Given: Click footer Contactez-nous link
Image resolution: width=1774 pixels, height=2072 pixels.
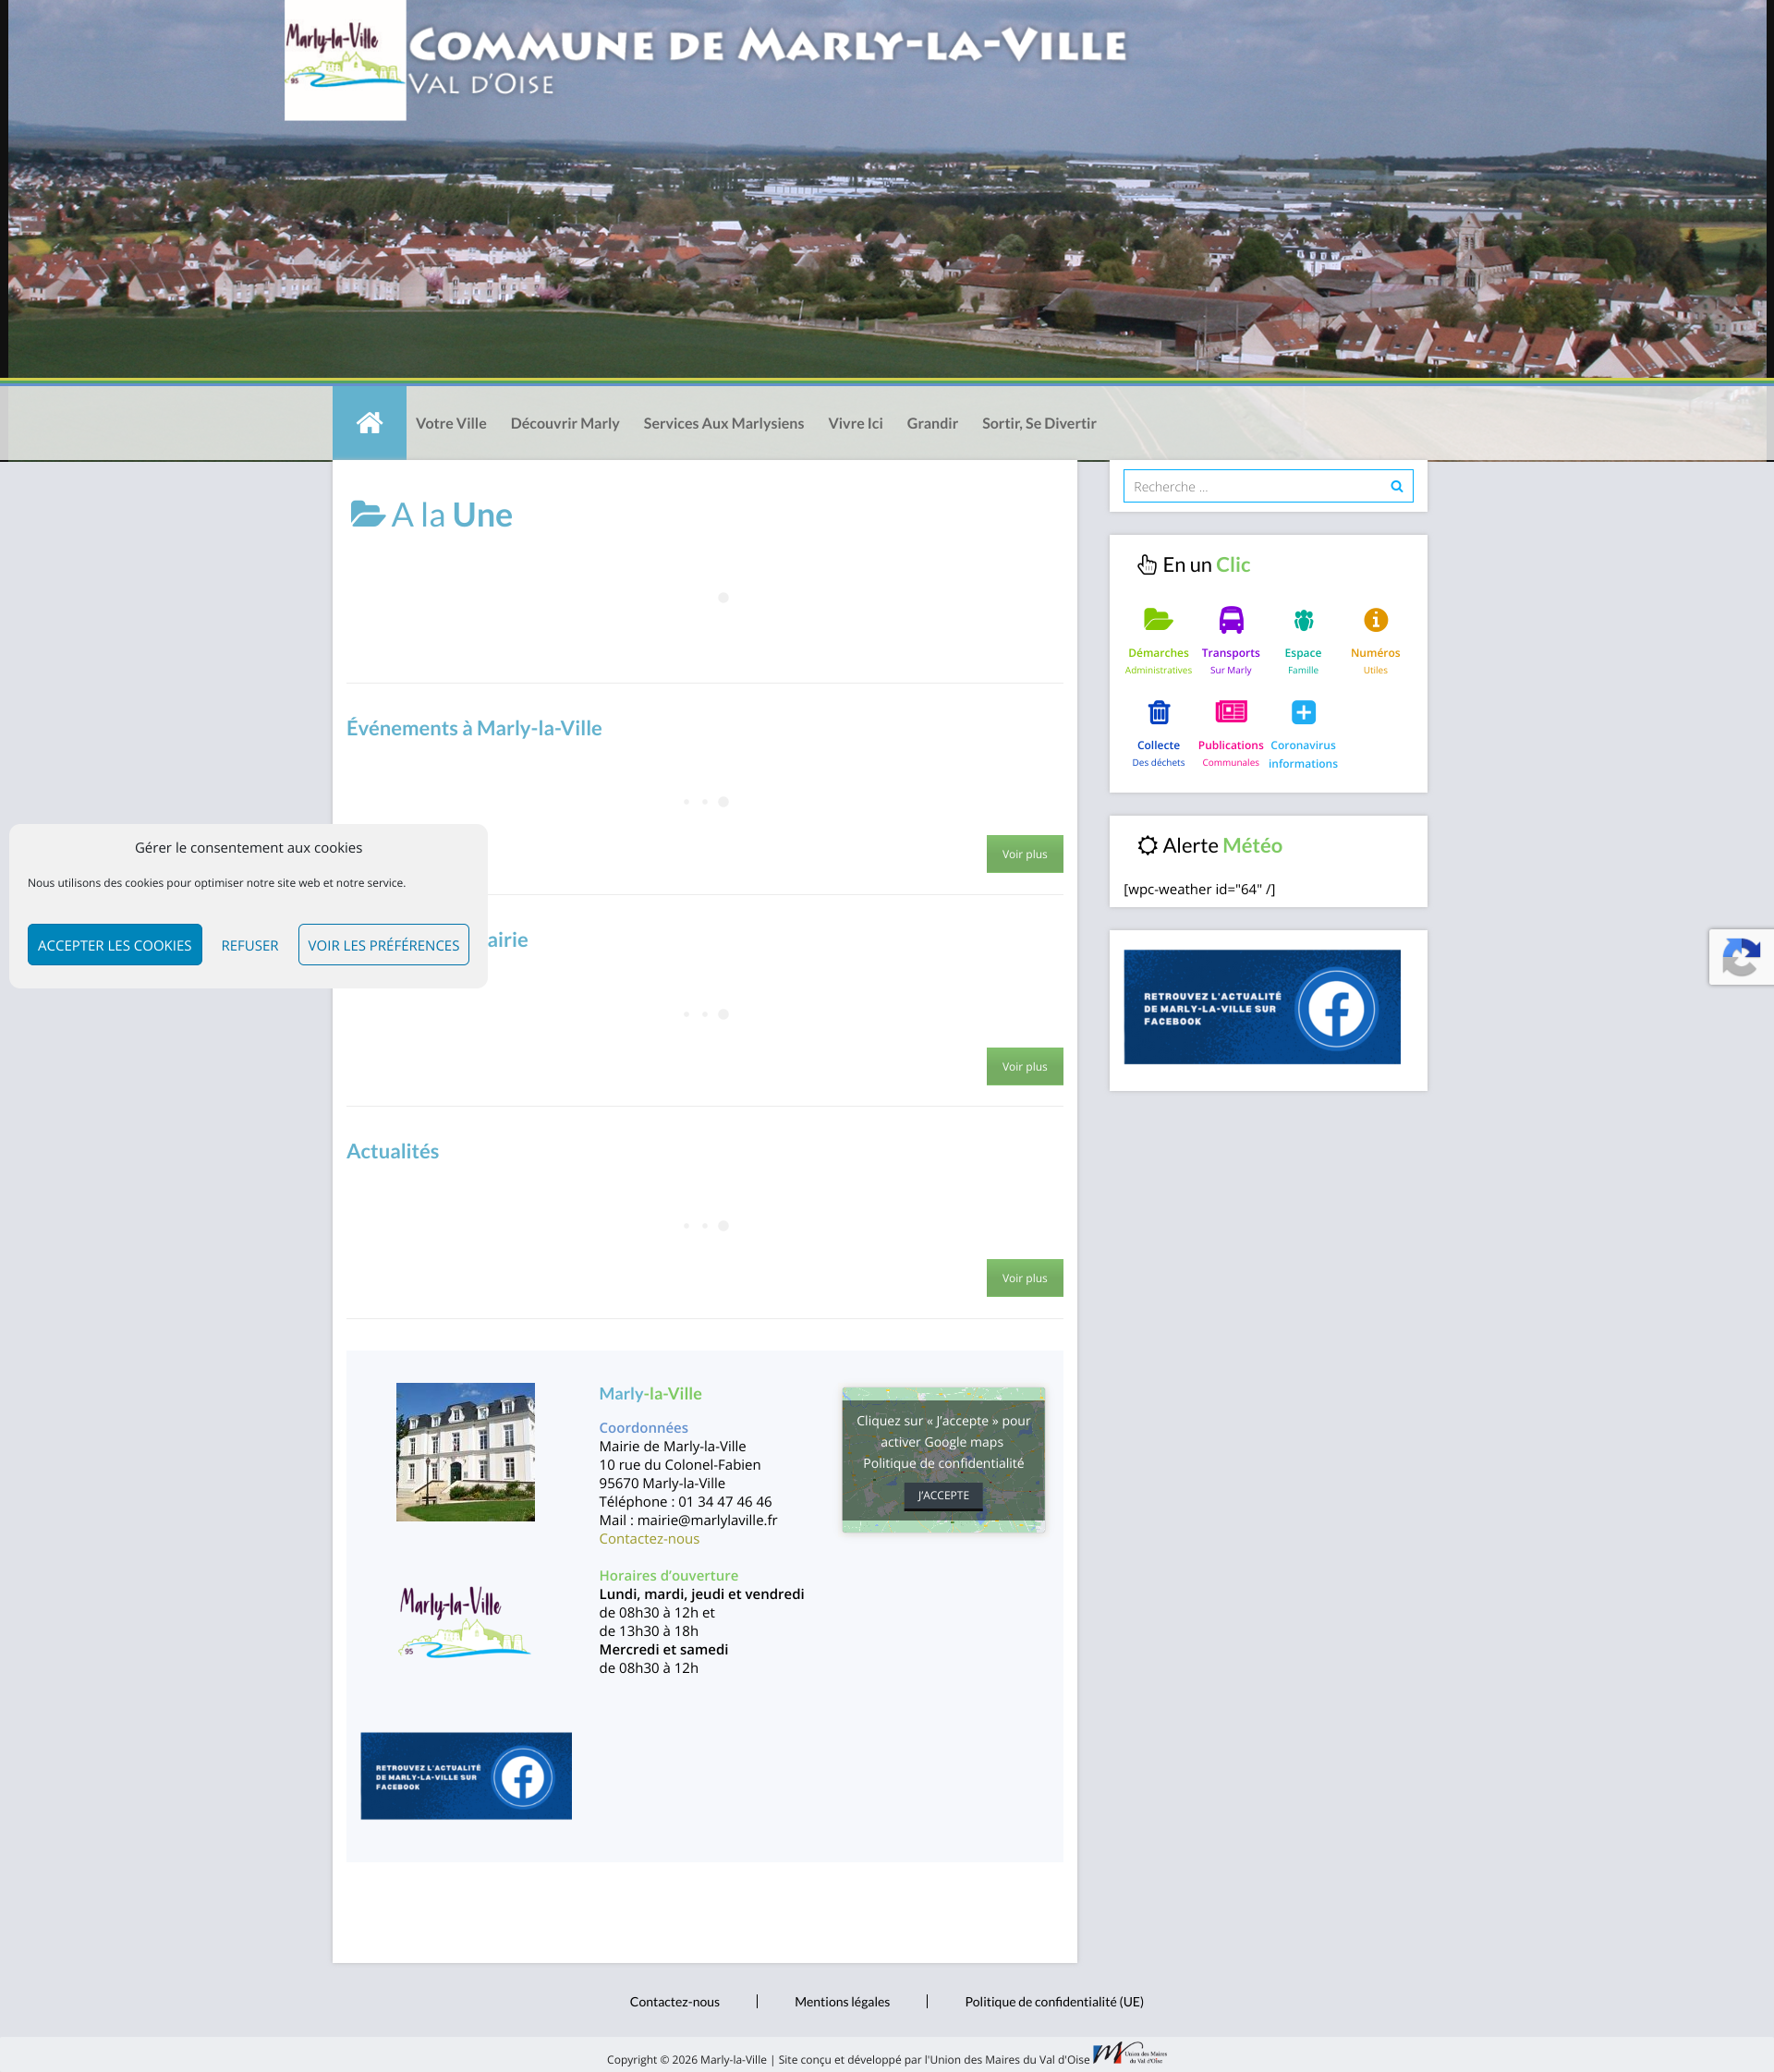Looking at the screenshot, I should (675, 2002).
